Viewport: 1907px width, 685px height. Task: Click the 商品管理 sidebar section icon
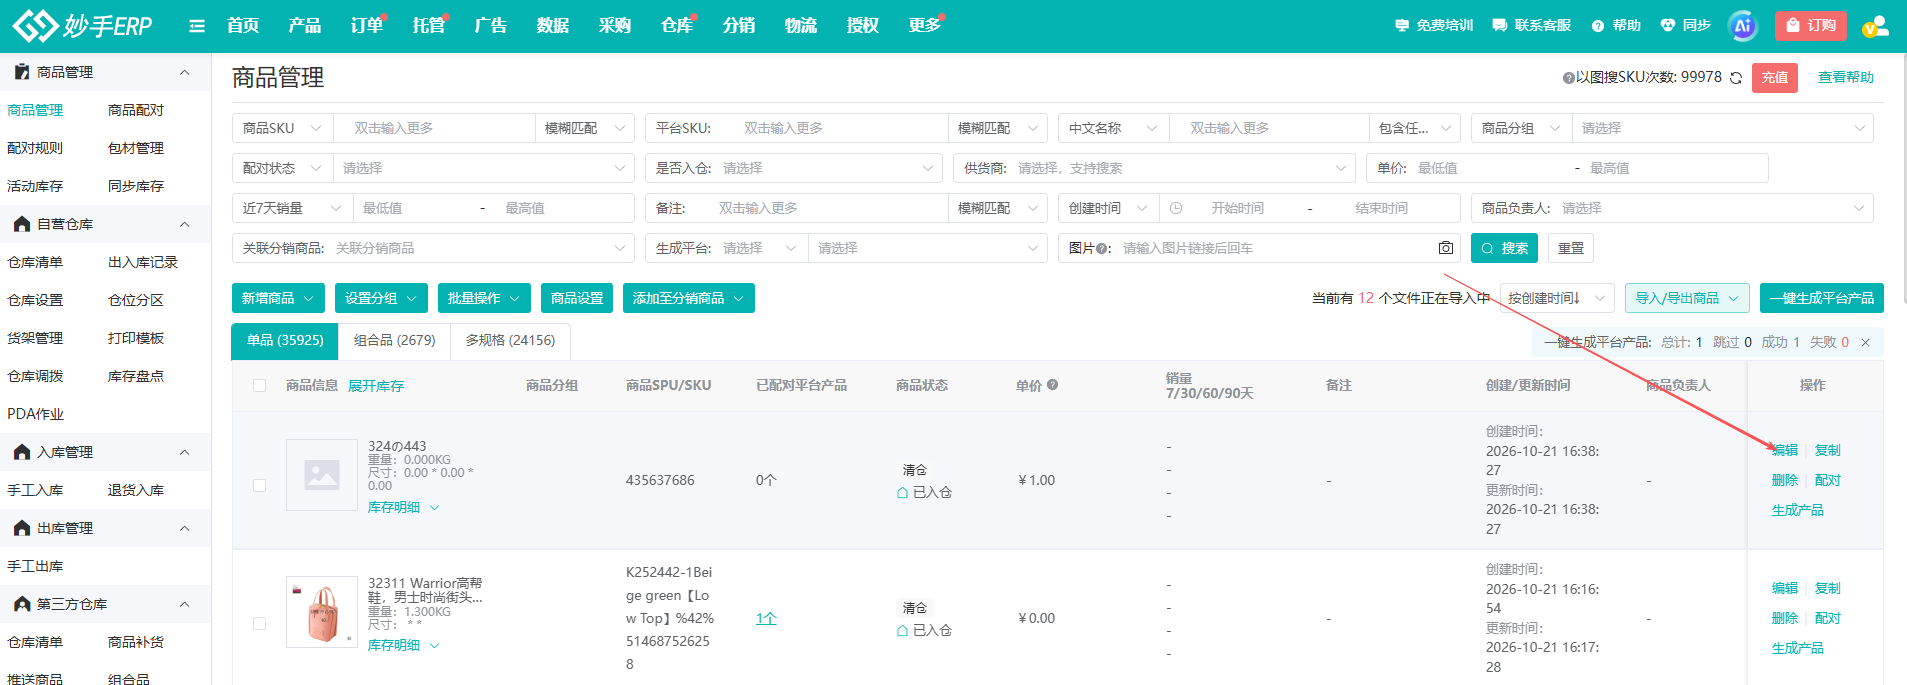(x=22, y=72)
